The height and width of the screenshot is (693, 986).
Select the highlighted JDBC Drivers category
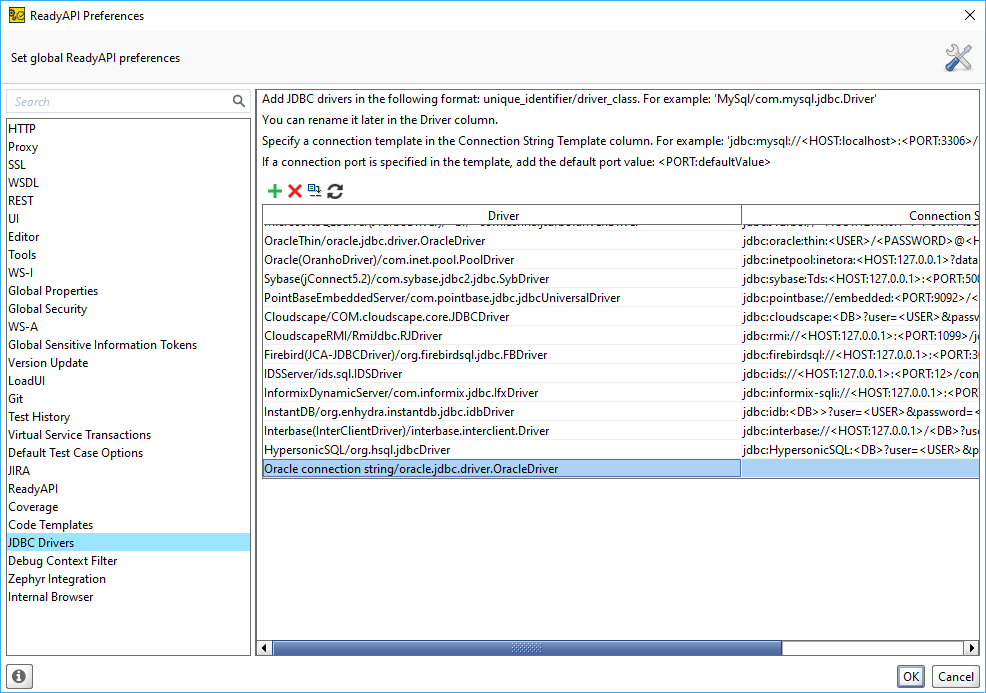(128, 543)
